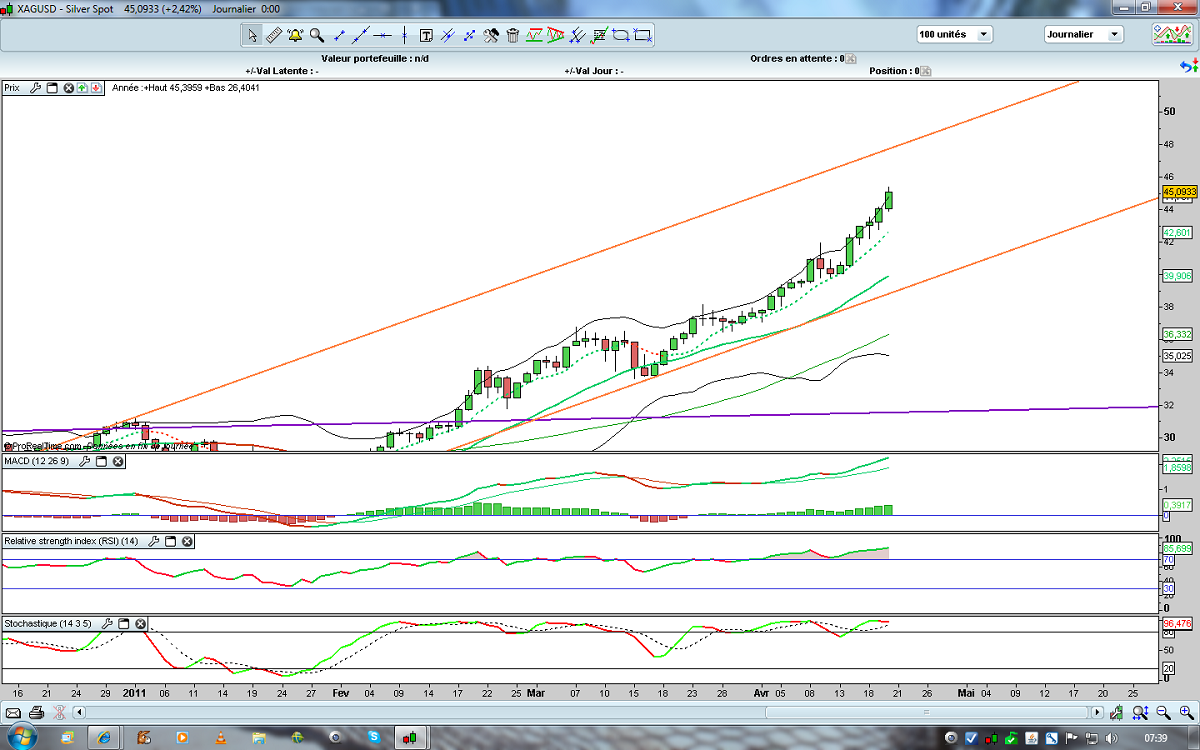Viewport: 1200px width, 750px height.
Task: Close the Stochastique indicator panel
Action: point(140,623)
